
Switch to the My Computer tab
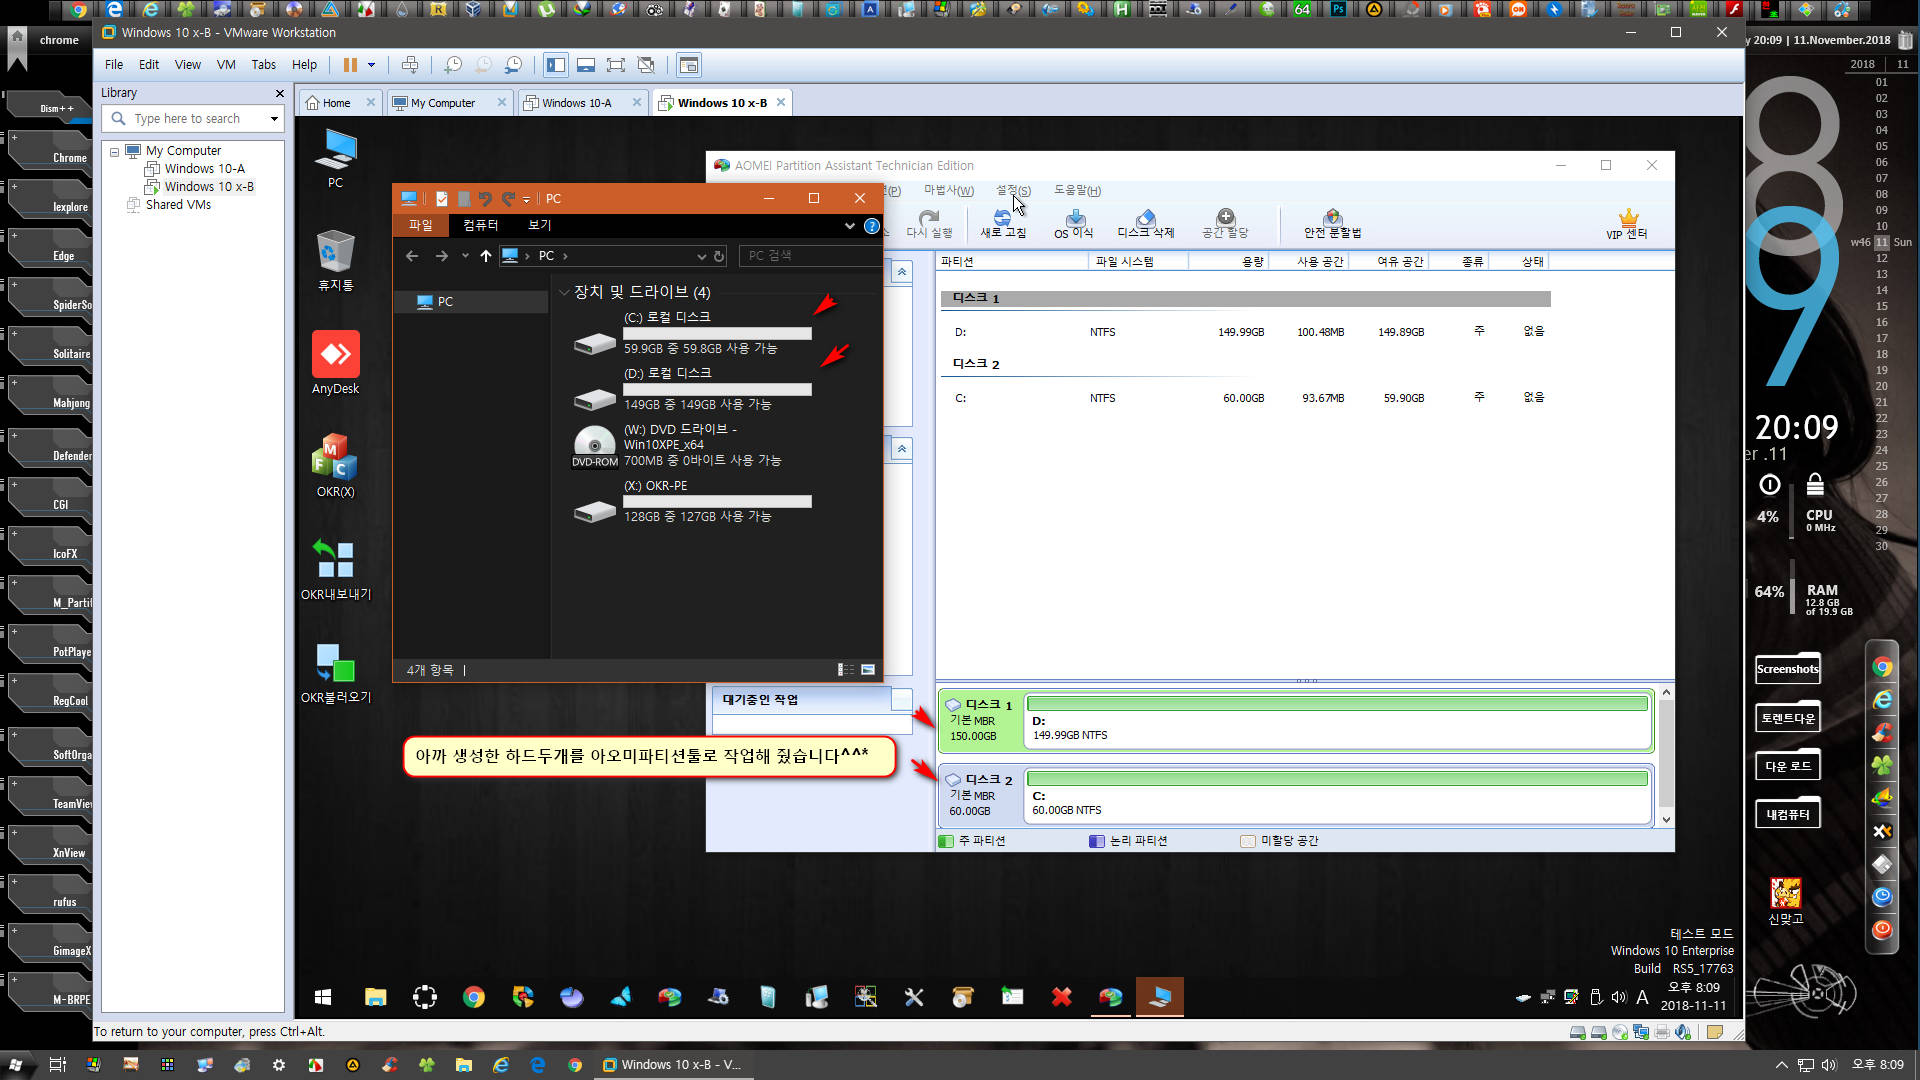443,103
